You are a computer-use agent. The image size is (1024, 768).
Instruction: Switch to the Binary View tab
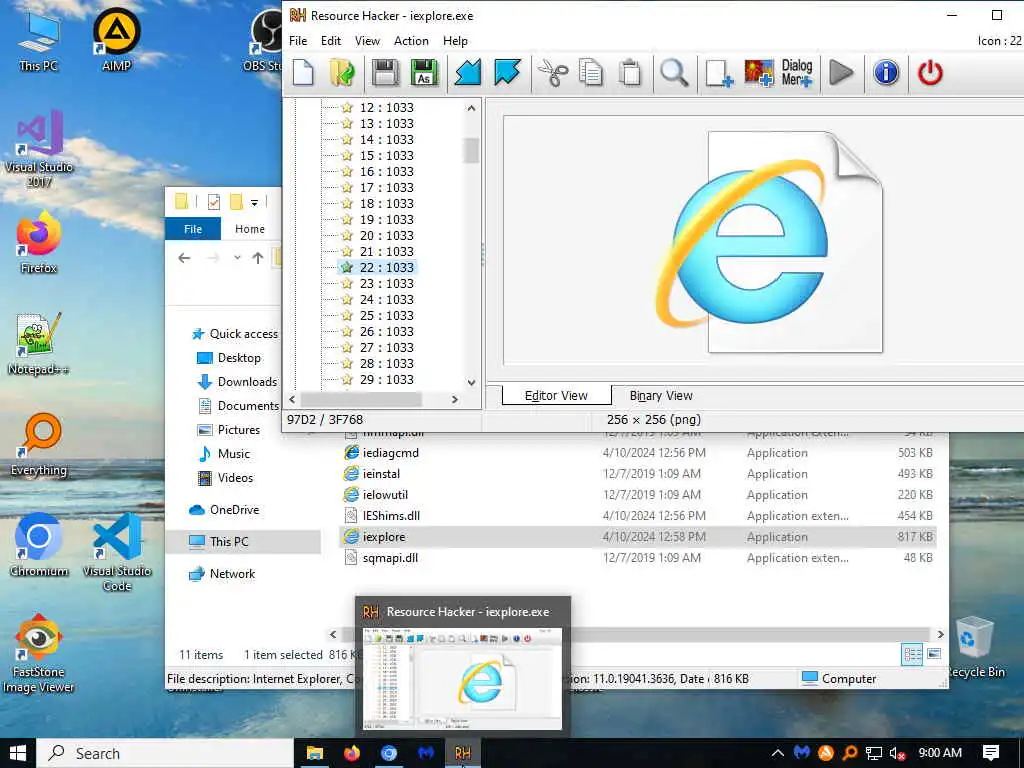tap(661, 396)
